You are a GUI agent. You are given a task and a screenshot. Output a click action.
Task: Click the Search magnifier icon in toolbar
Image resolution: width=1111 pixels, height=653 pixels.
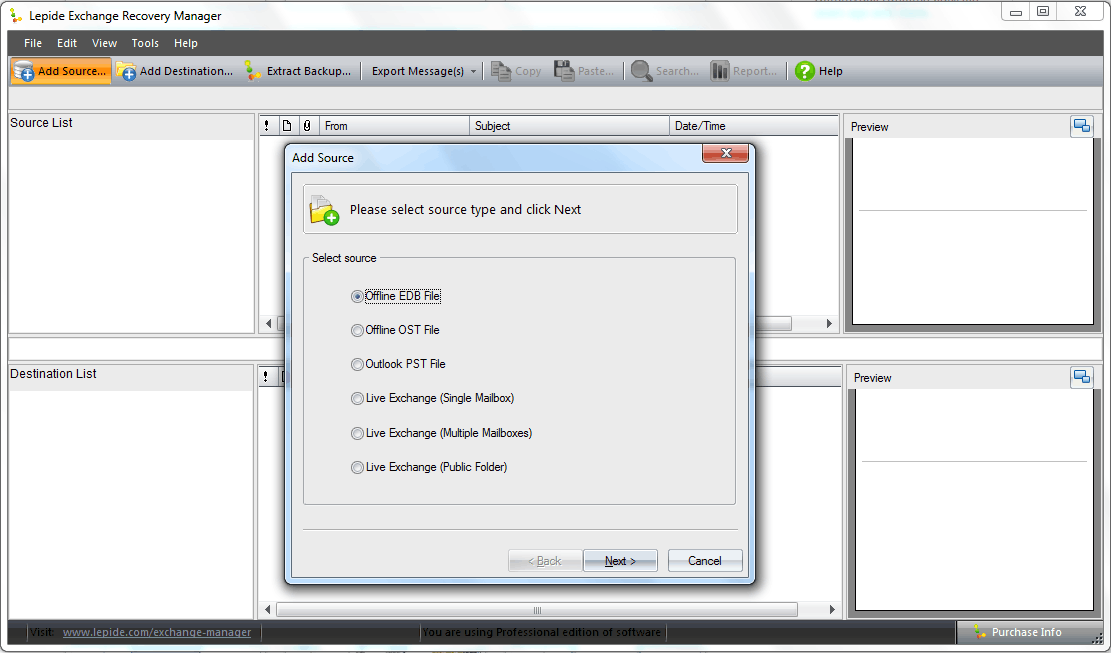pos(641,71)
